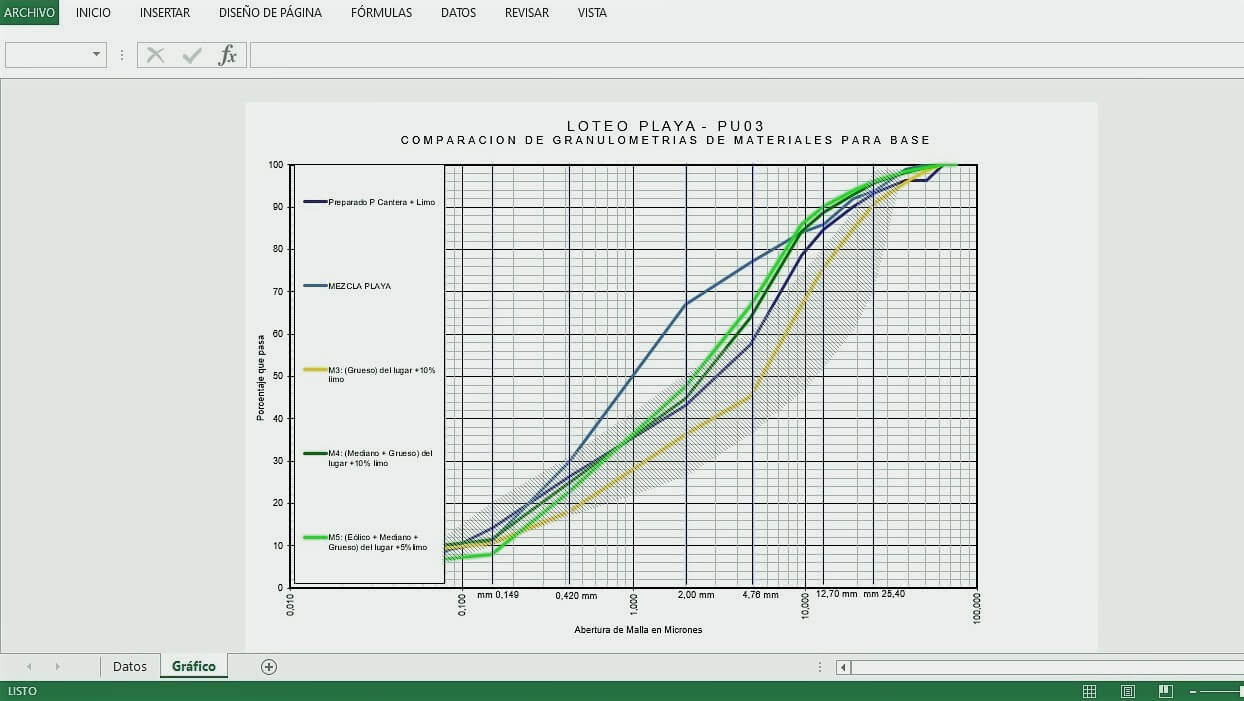Open the FÓRMULAS ribbon tab
The image size is (1244, 701).
point(381,13)
